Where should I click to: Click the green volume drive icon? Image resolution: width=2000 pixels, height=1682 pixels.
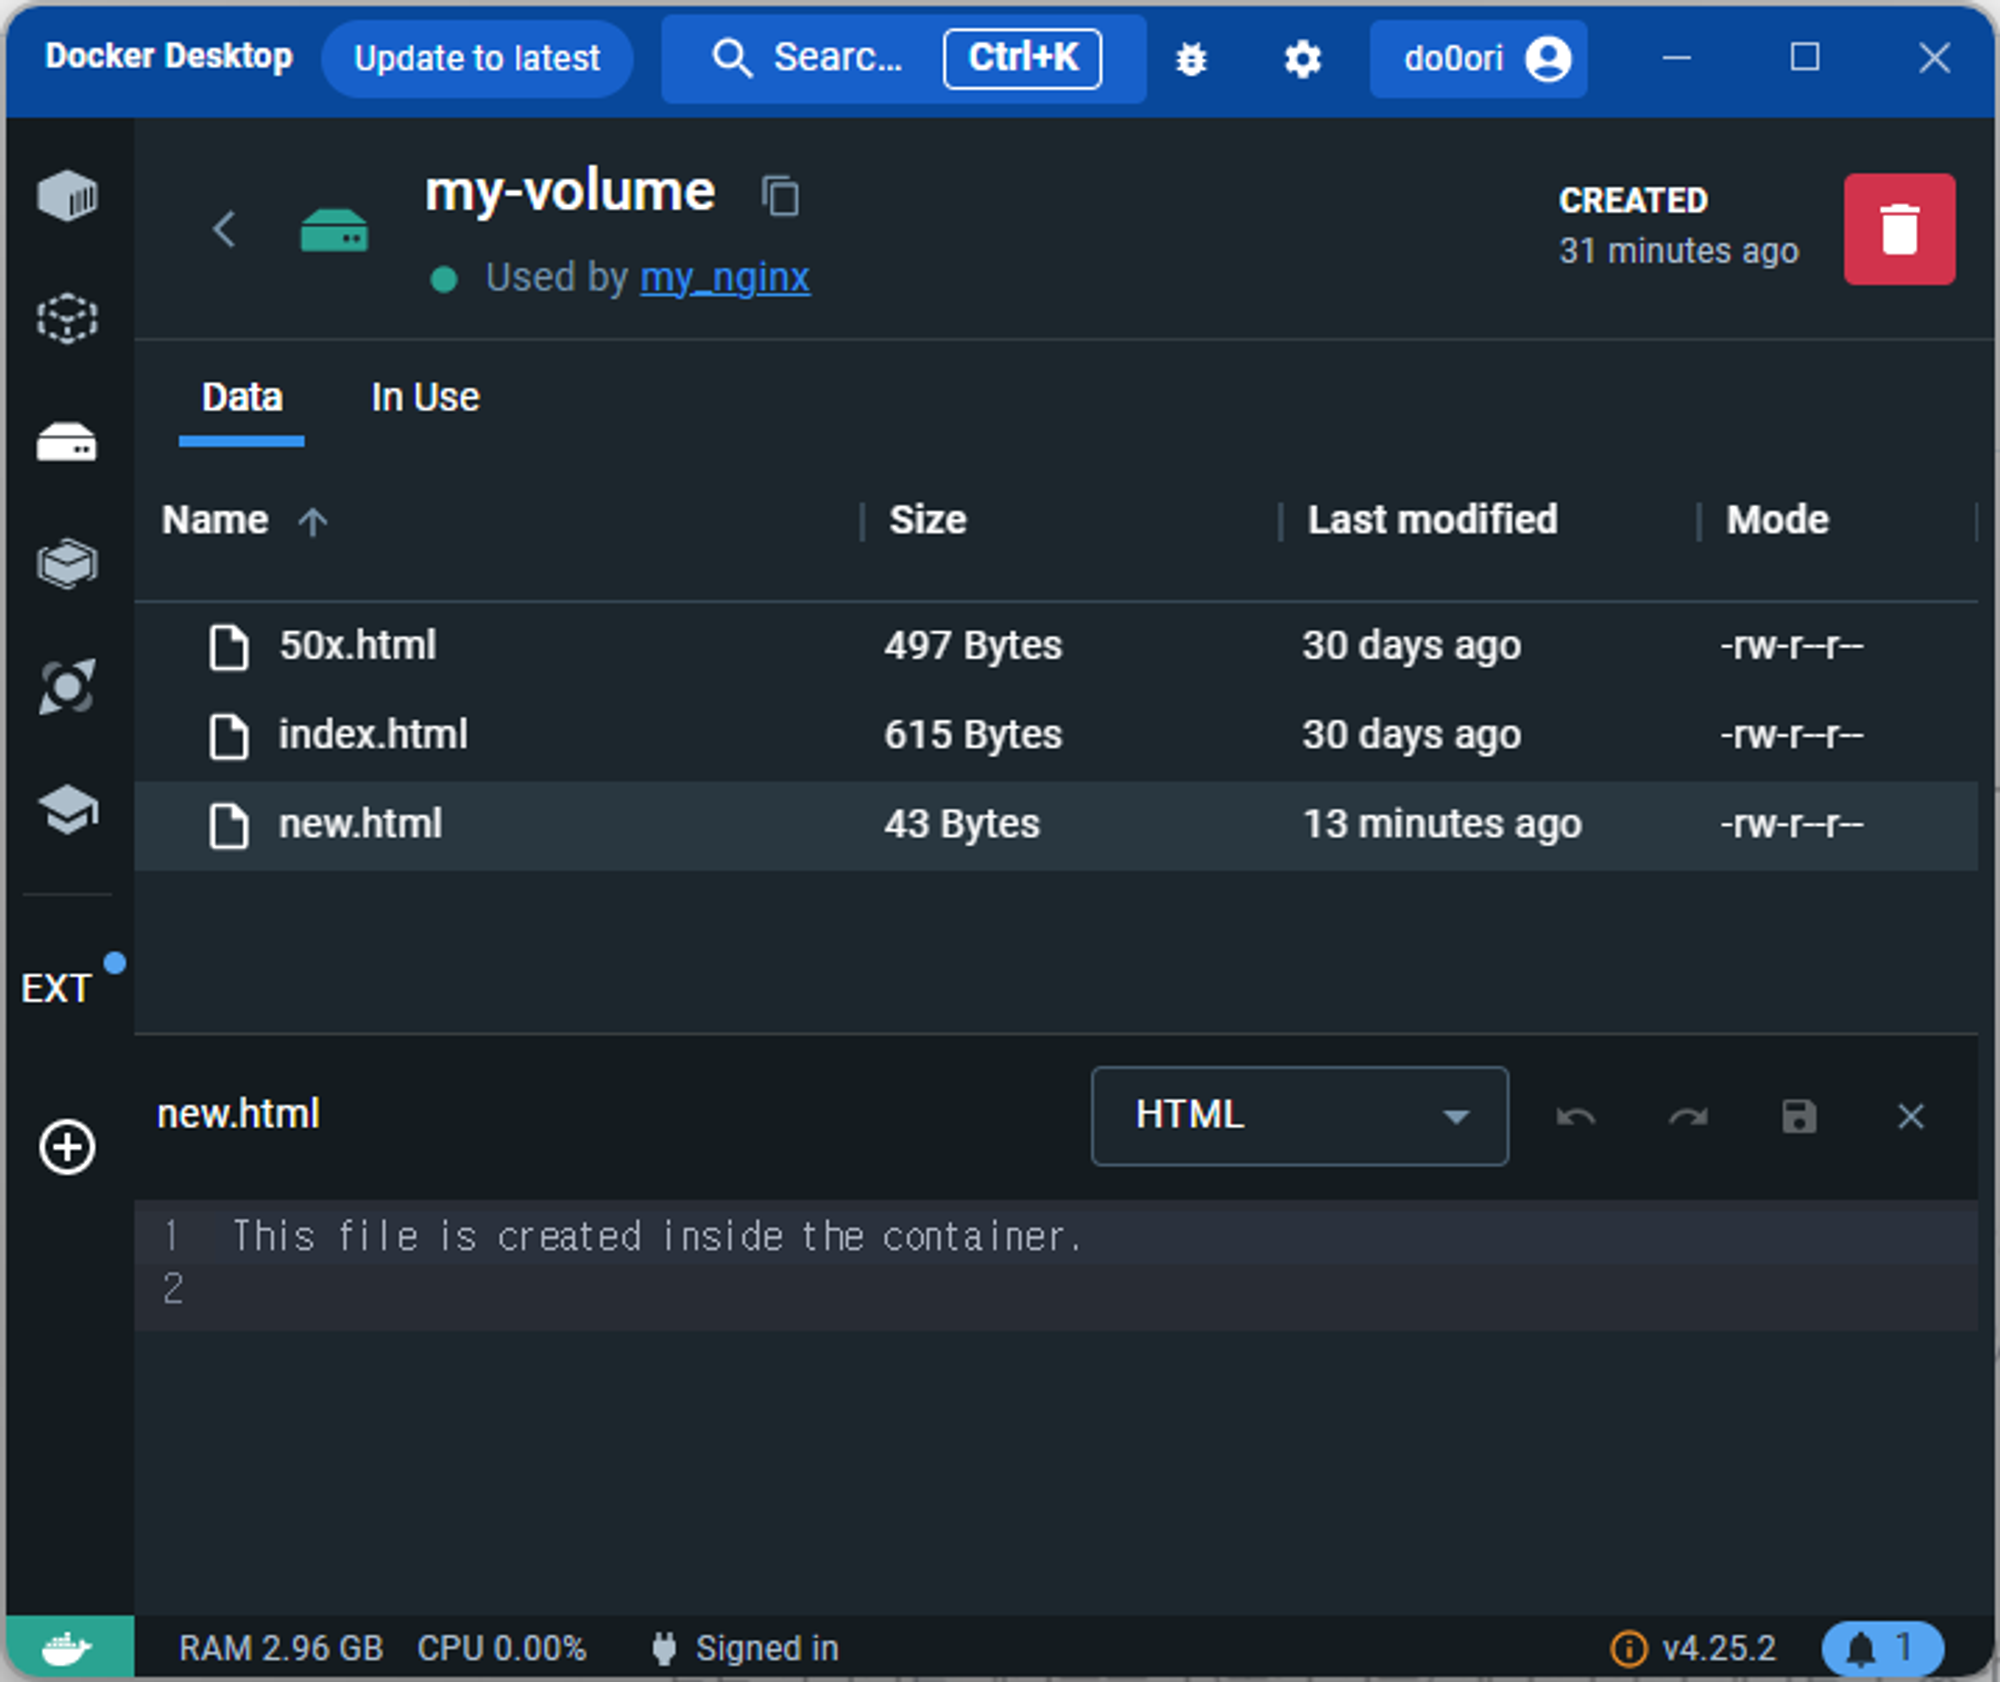(334, 230)
